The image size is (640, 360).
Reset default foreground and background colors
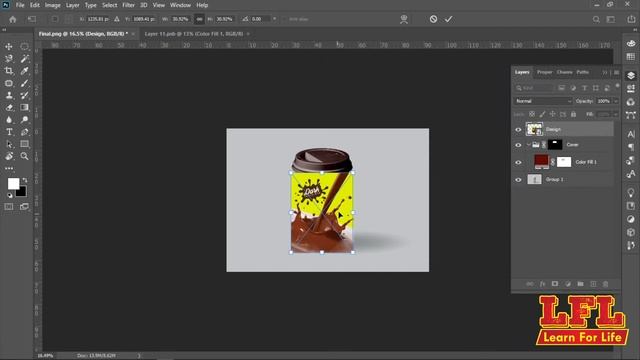tap(9, 196)
